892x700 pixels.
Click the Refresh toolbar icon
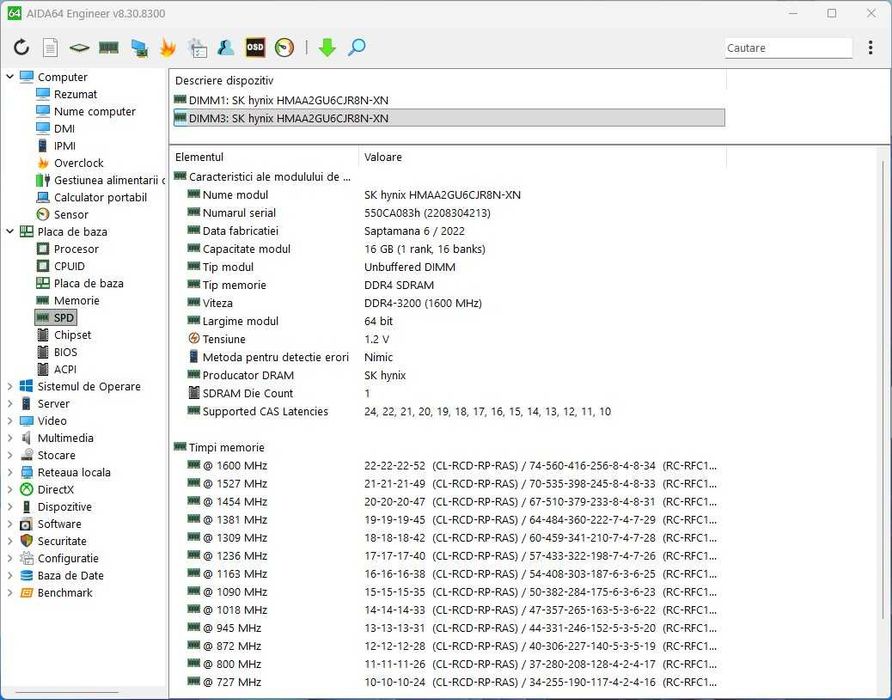(22, 47)
